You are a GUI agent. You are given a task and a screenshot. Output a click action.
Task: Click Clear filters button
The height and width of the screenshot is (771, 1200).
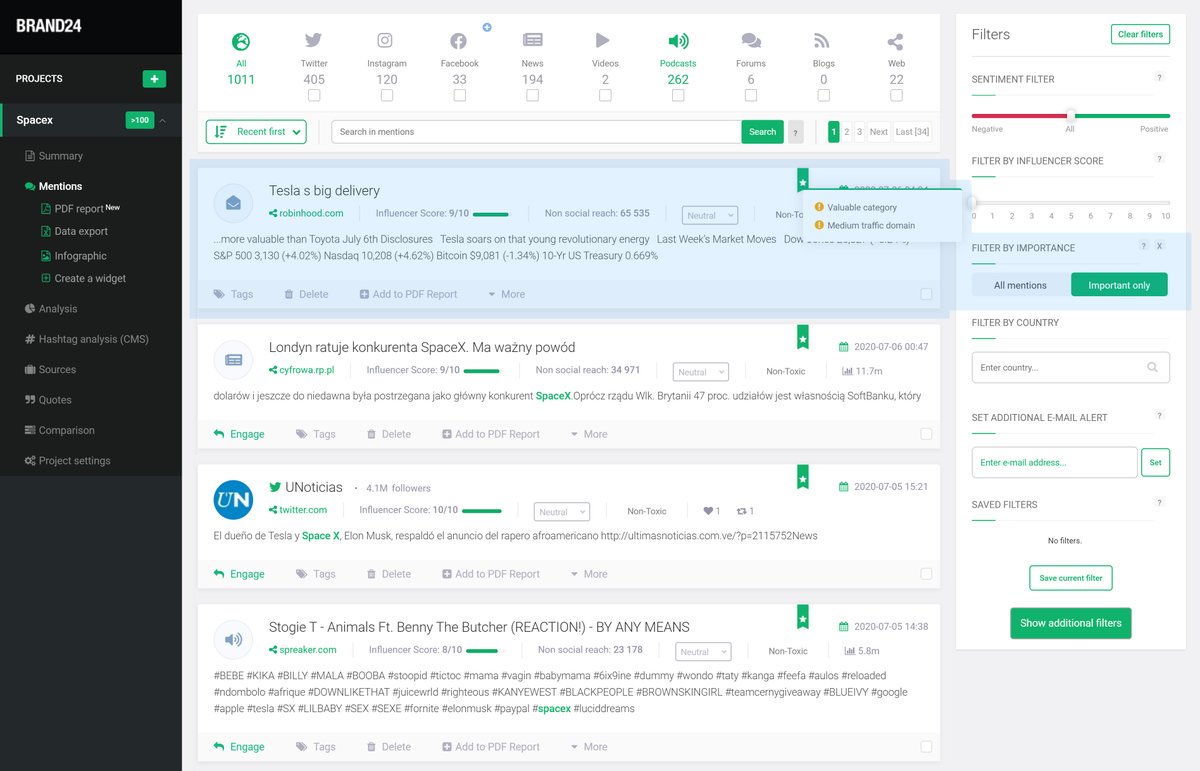point(1140,34)
